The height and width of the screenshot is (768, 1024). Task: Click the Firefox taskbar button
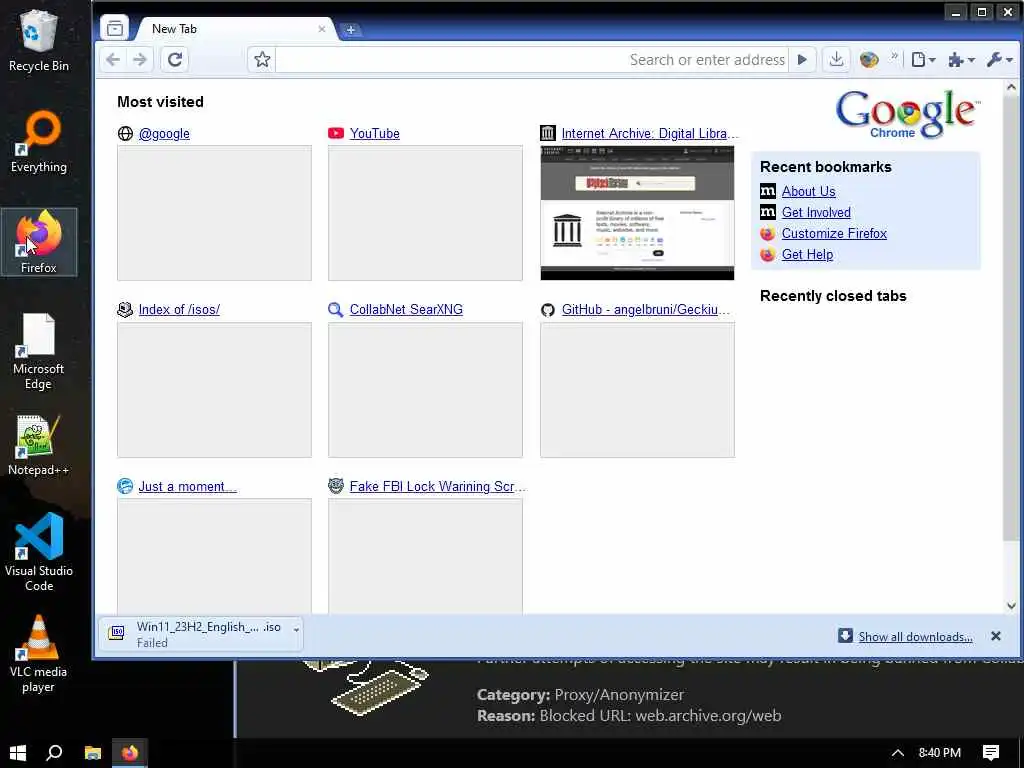coord(130,753)
